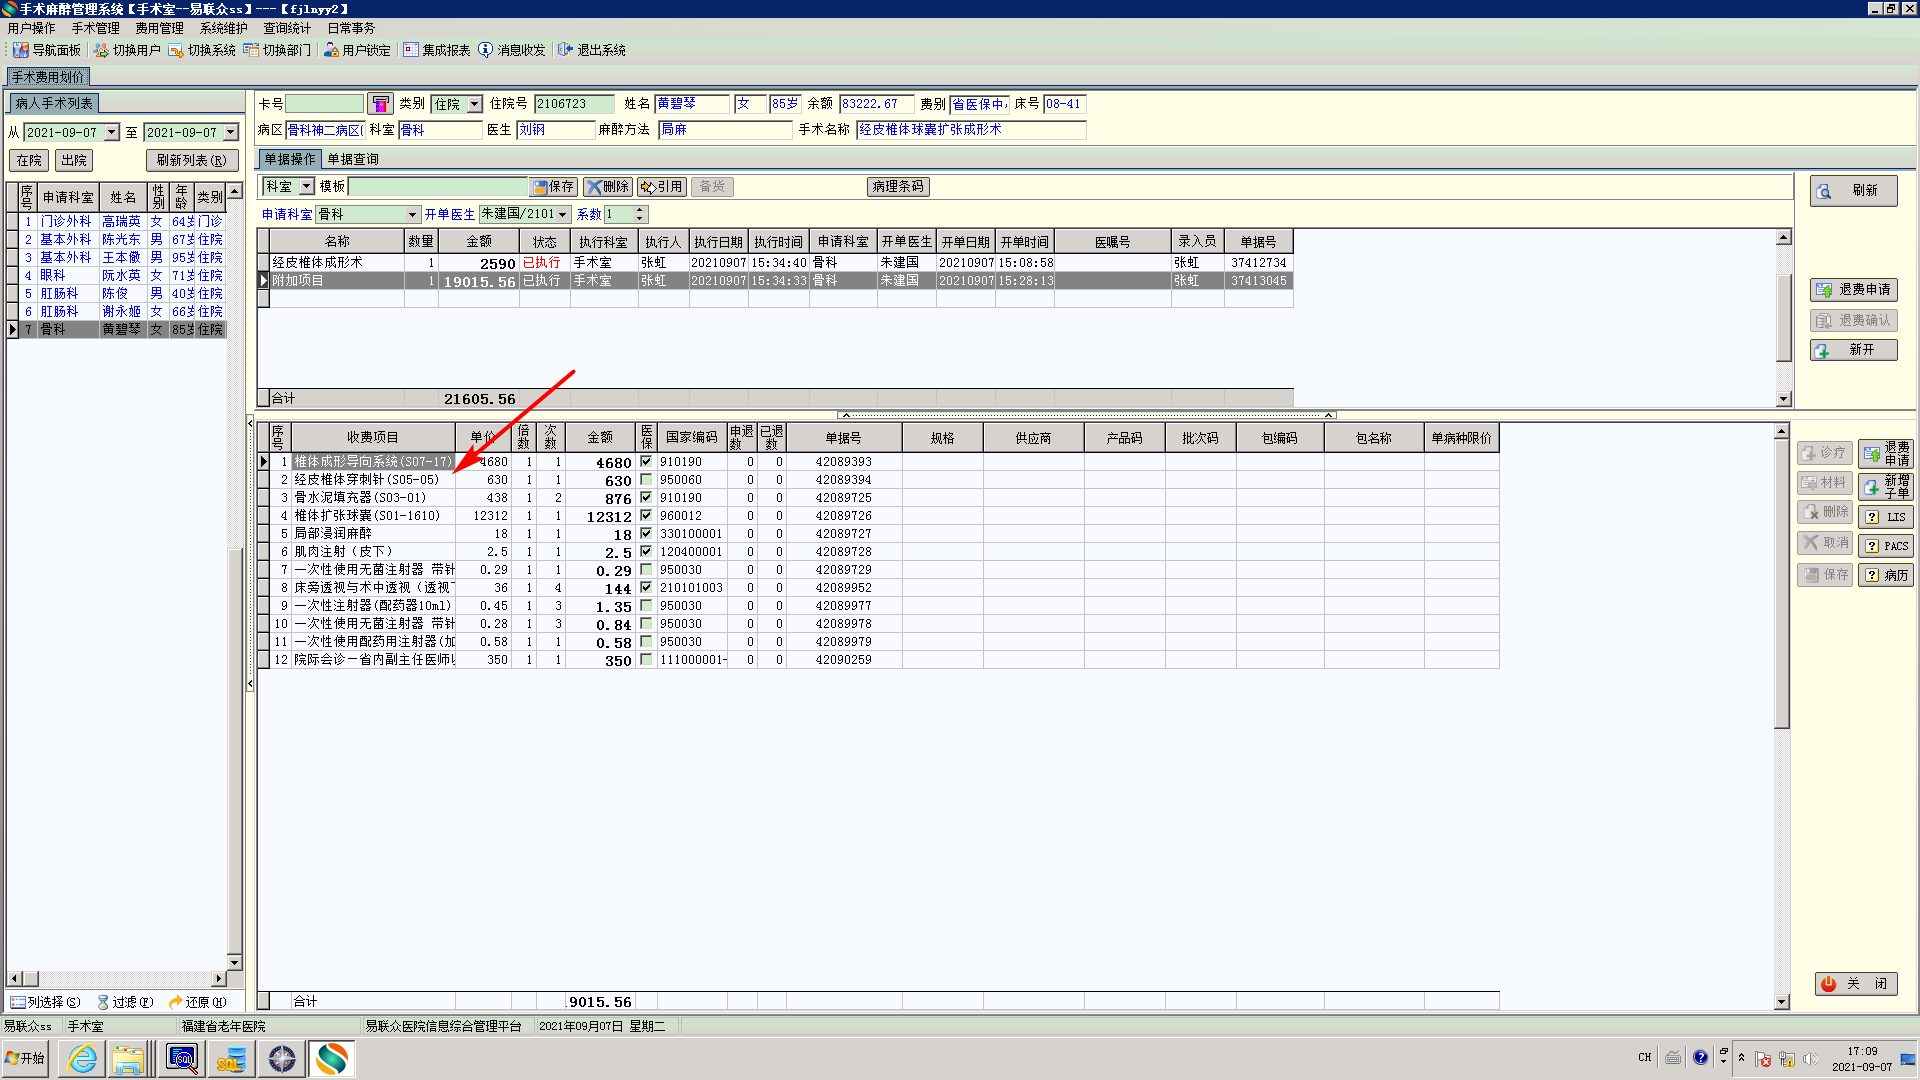Click the message send/receive toolbar icon

pos(486,50)
